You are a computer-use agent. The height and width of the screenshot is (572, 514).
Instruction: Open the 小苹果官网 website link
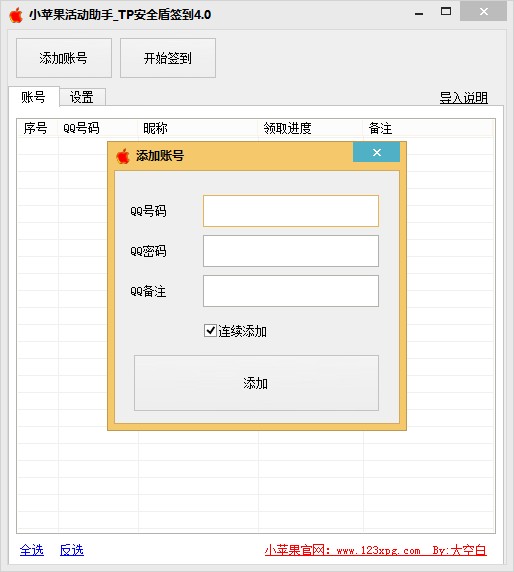point(376,550)
